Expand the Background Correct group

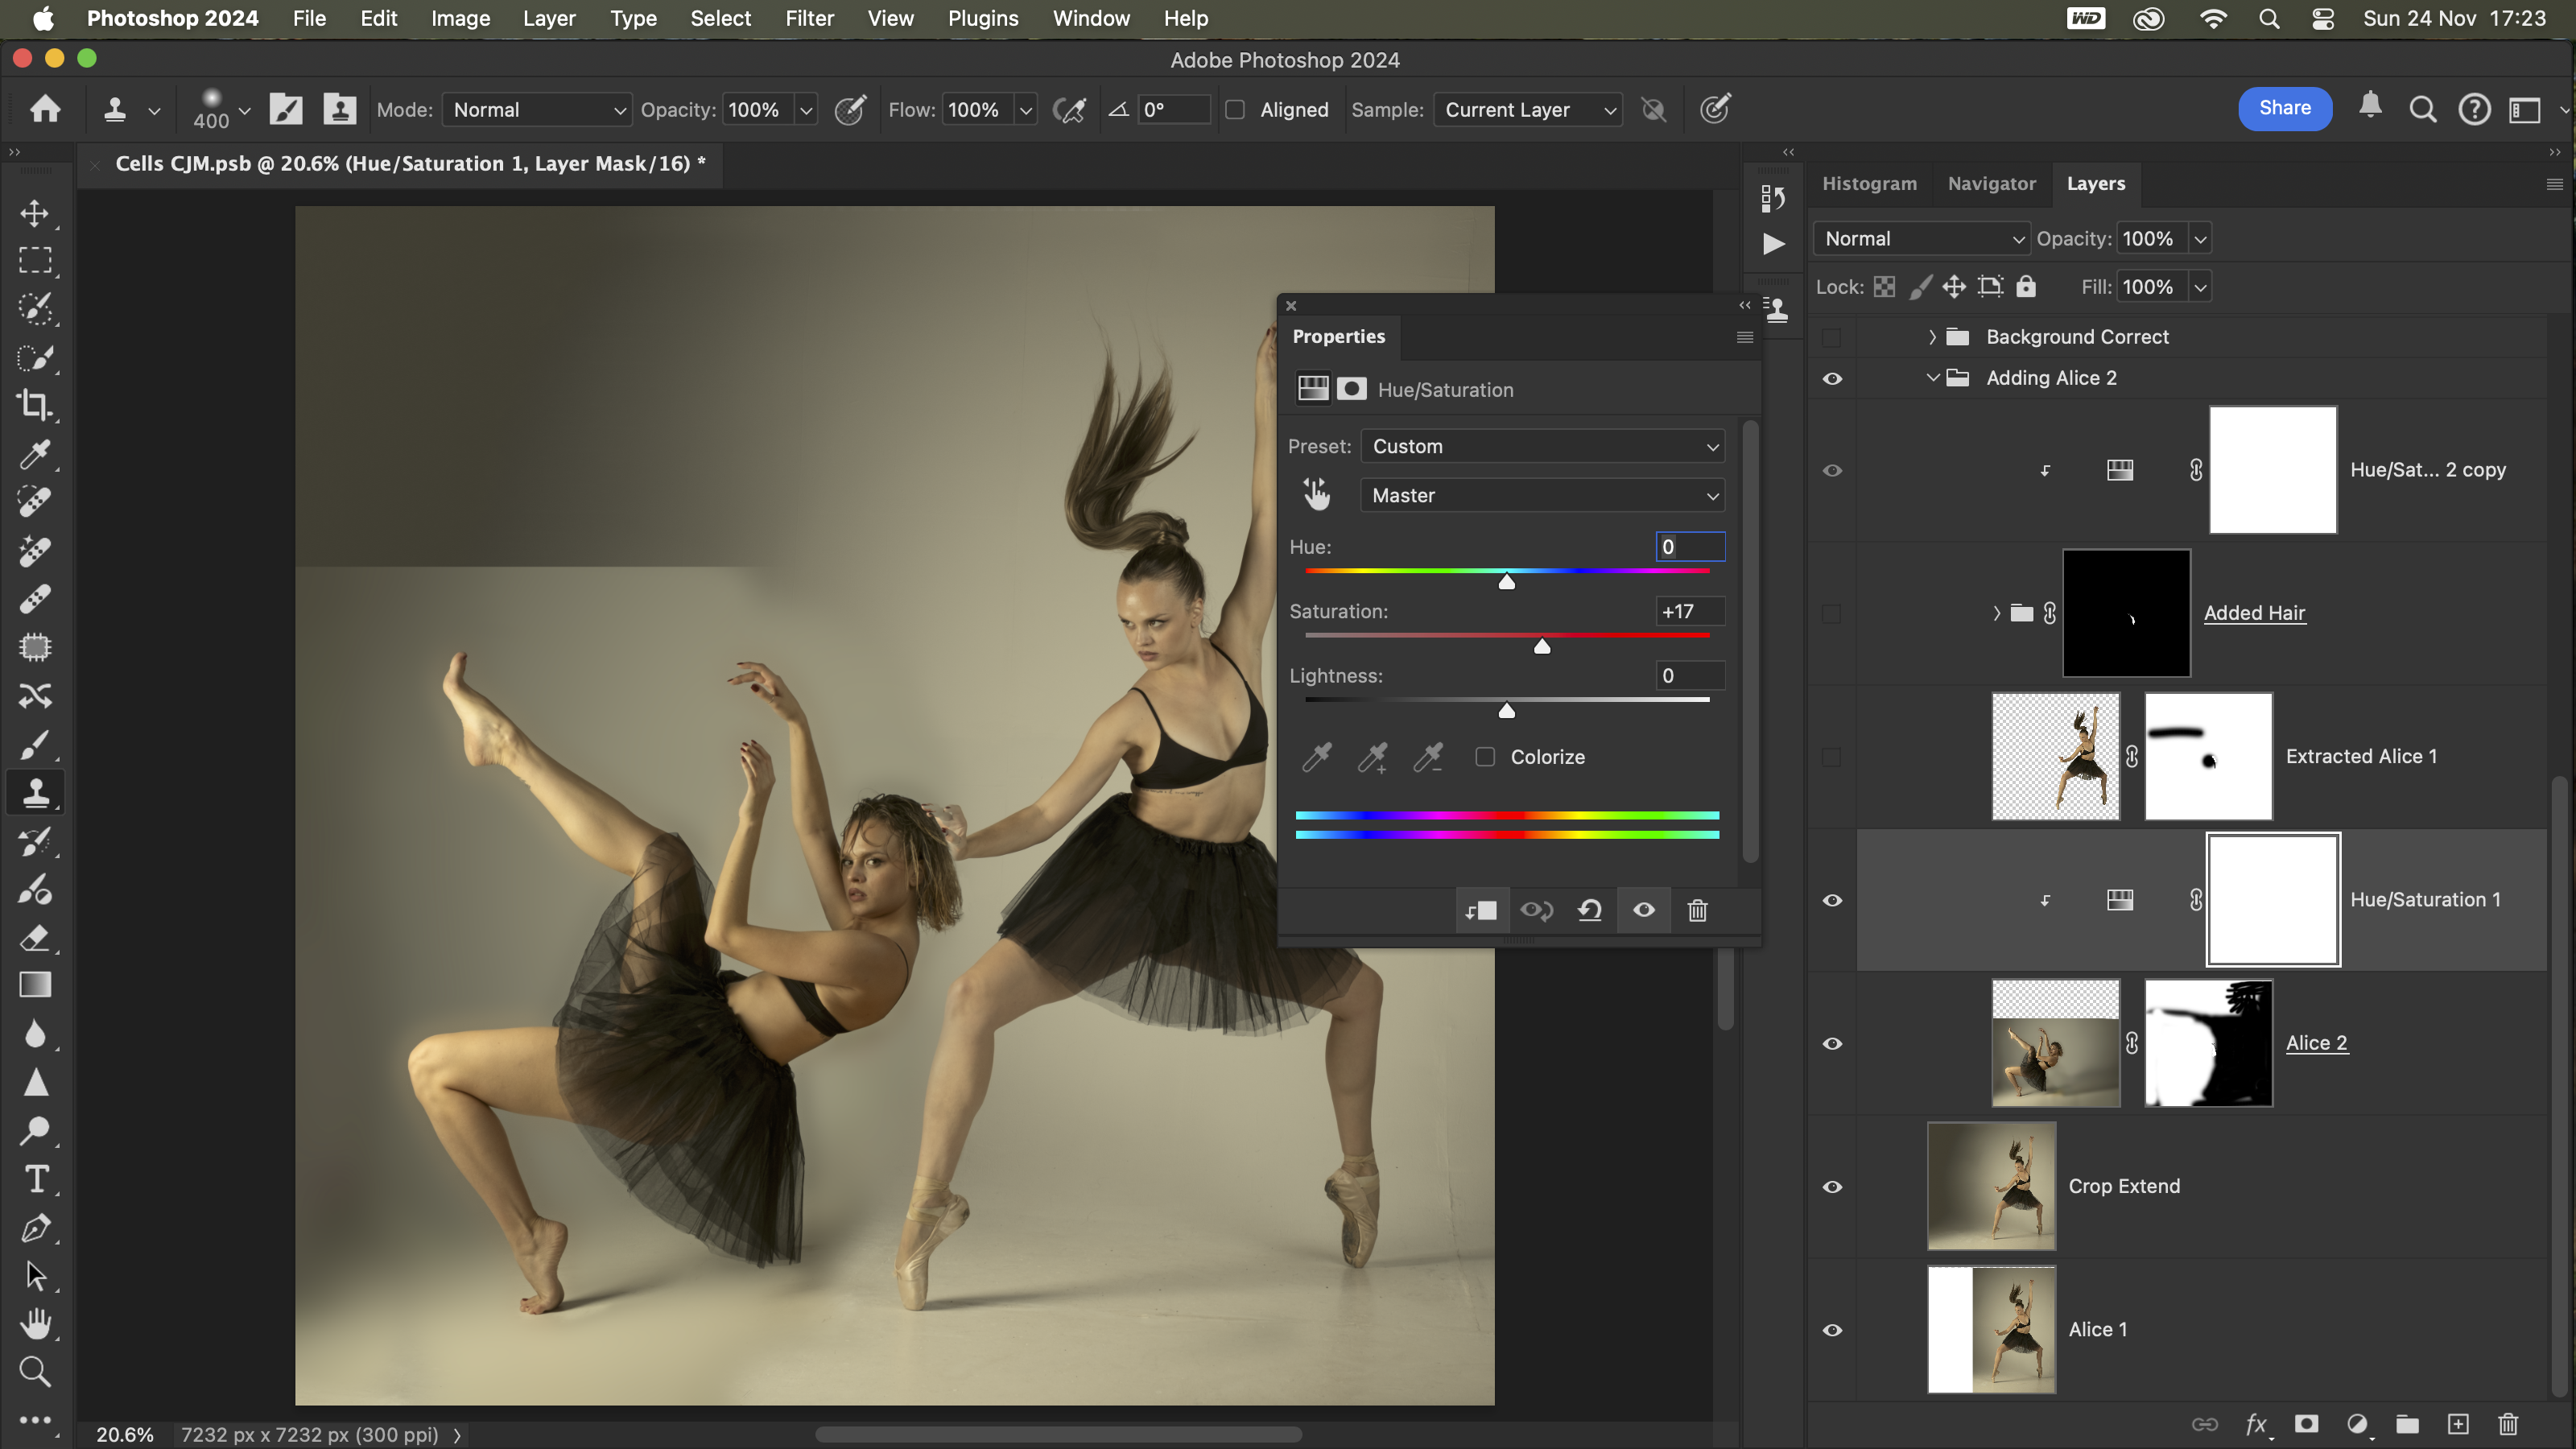(x=1932, y=337)
